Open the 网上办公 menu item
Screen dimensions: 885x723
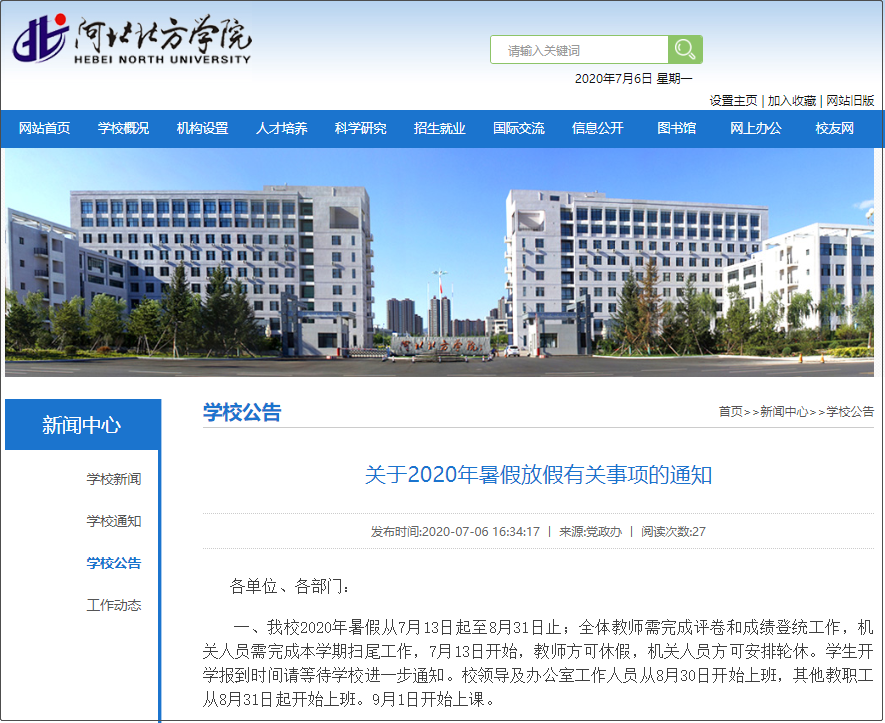pos(757,128)
